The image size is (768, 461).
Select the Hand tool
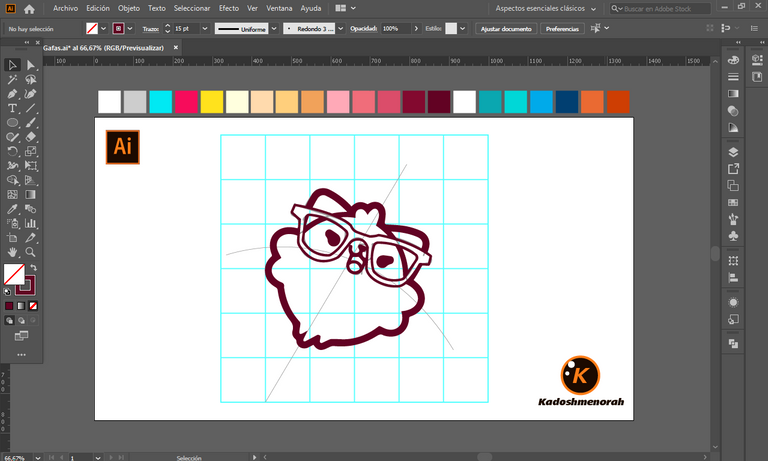coord(12,252)
